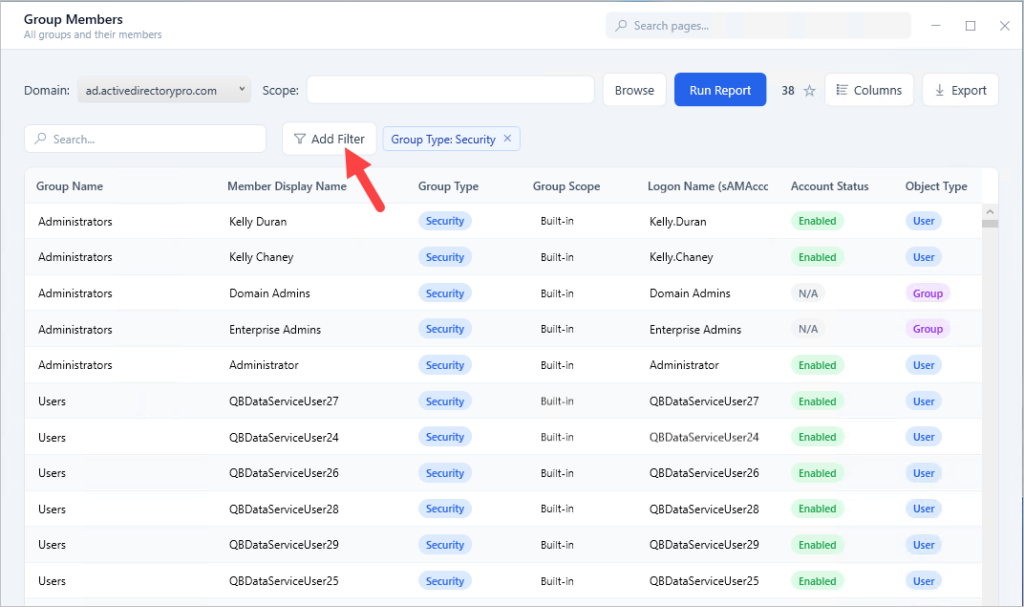Click QBDataServiceUser24 display name
Viewport: 1024px width, 607px height.
283,438
